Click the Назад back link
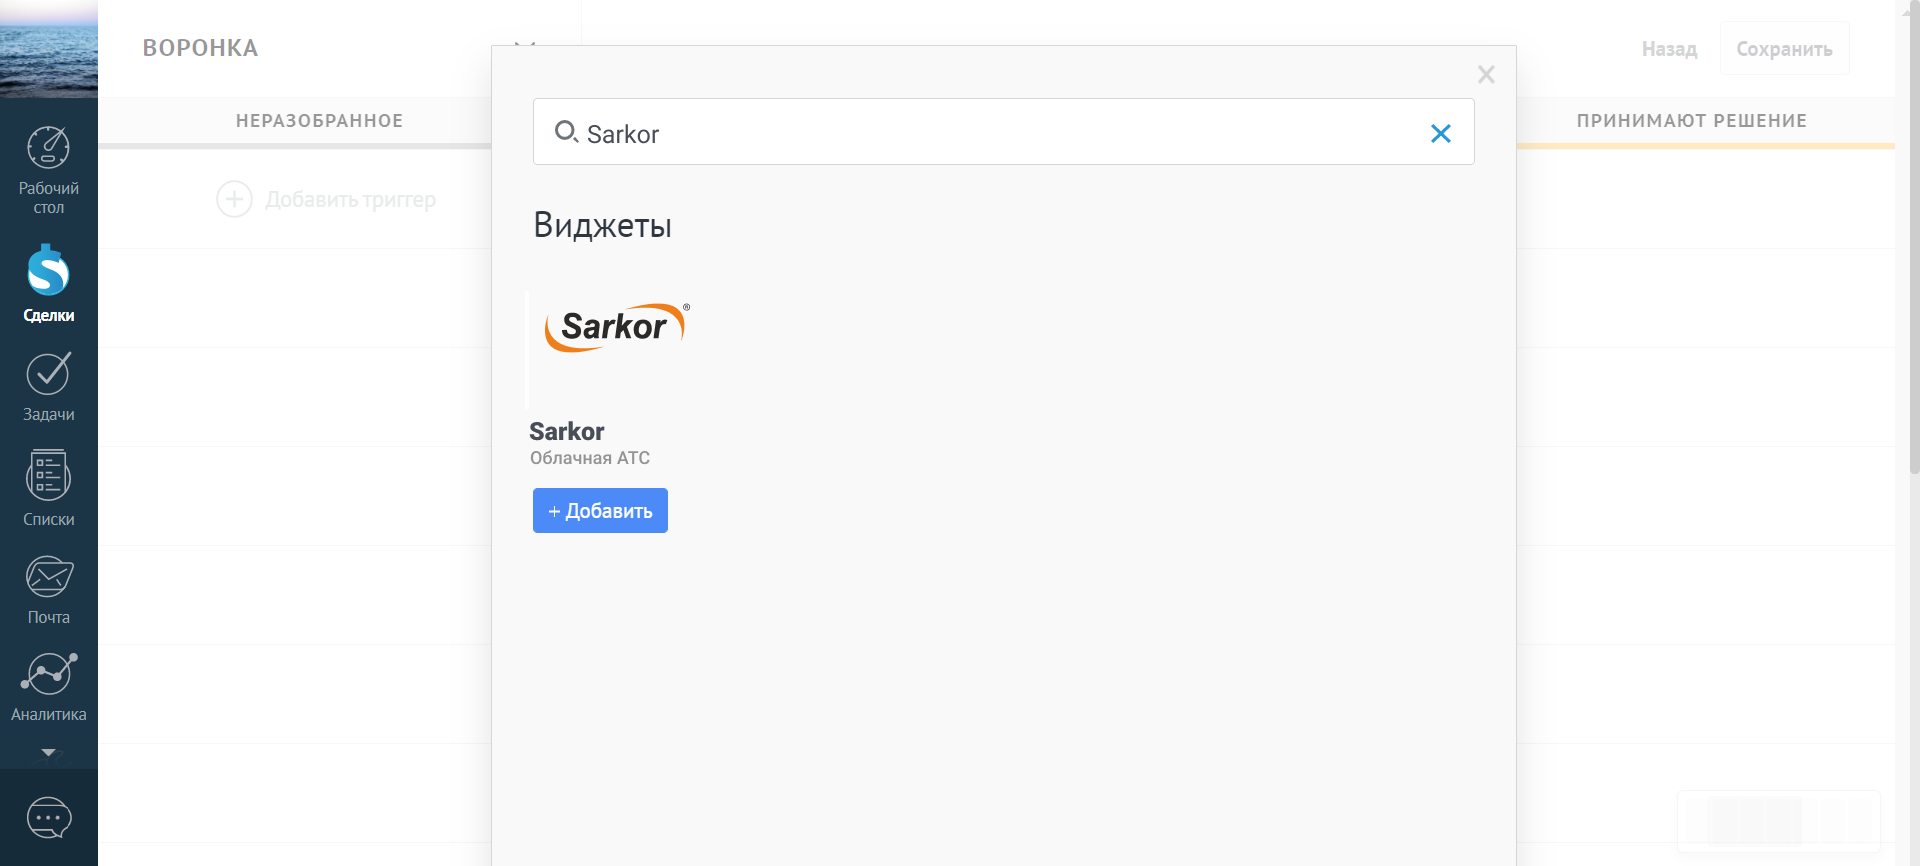This screenshot has height=866, width=1920. point(1669,49)
